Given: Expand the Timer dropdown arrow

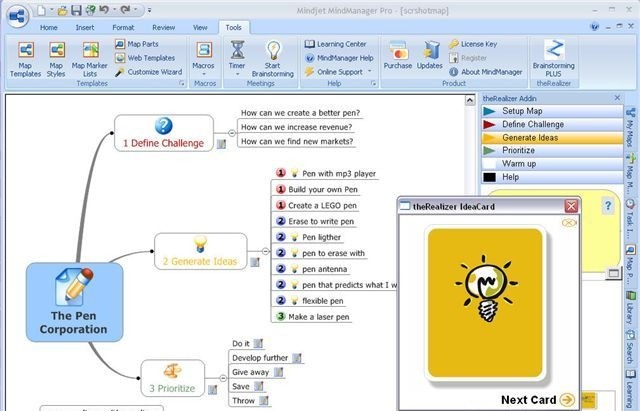Looking at the screenshot, I should 237,75.
